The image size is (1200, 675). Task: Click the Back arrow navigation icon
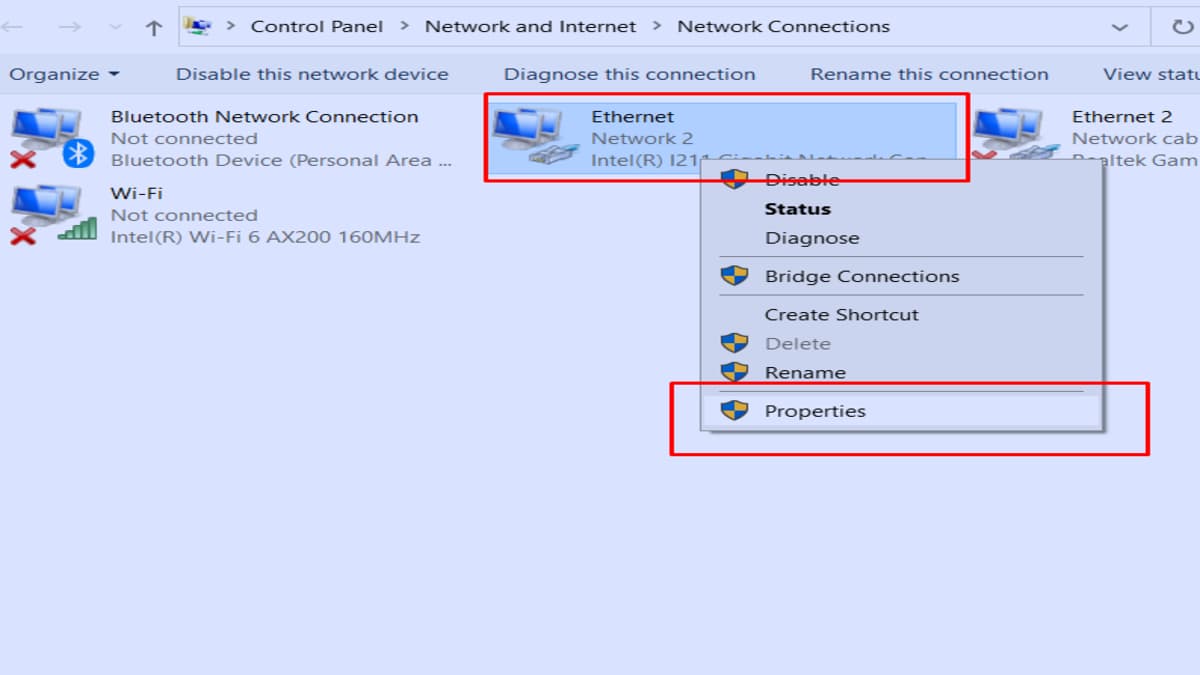pos(12,28)
